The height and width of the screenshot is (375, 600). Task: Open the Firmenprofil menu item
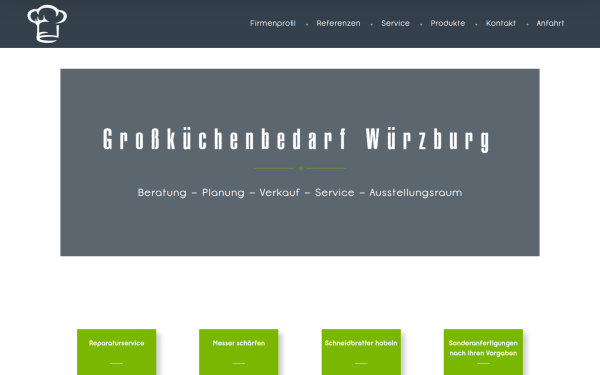[273, 23]
